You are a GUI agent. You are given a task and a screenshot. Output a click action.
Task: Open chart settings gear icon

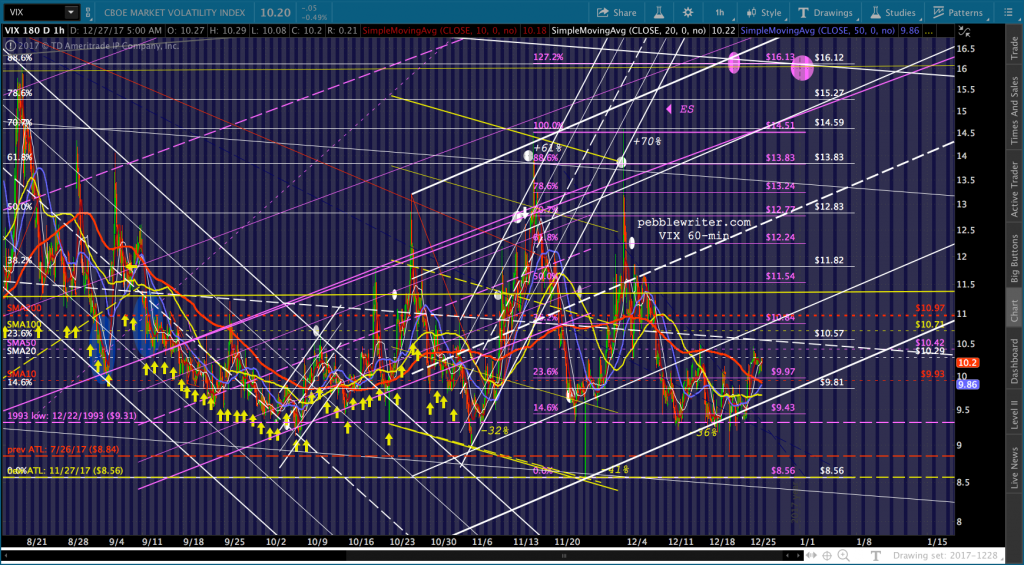(x=688, y=12)
